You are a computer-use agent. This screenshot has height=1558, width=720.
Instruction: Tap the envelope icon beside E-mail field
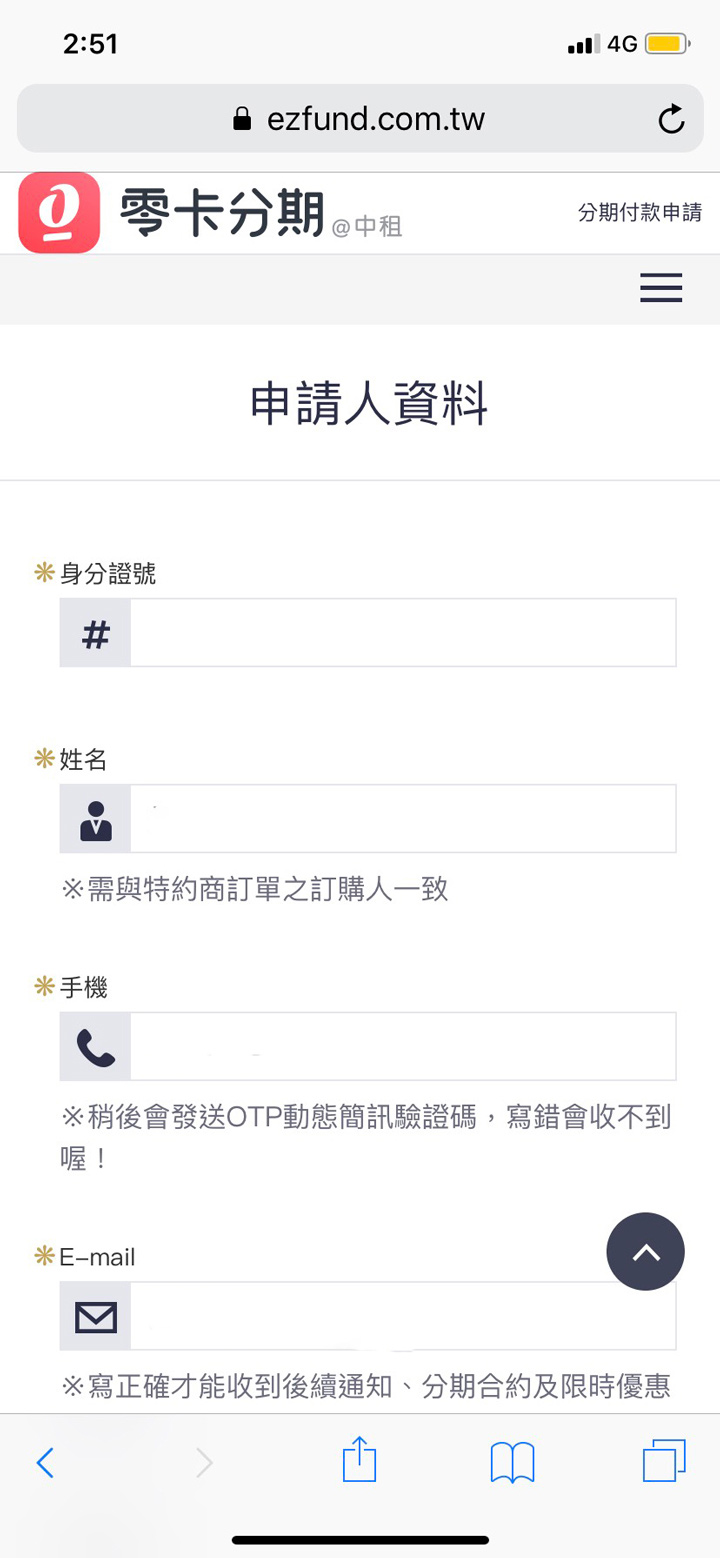pyautogui.click(x=96, y=1317)
